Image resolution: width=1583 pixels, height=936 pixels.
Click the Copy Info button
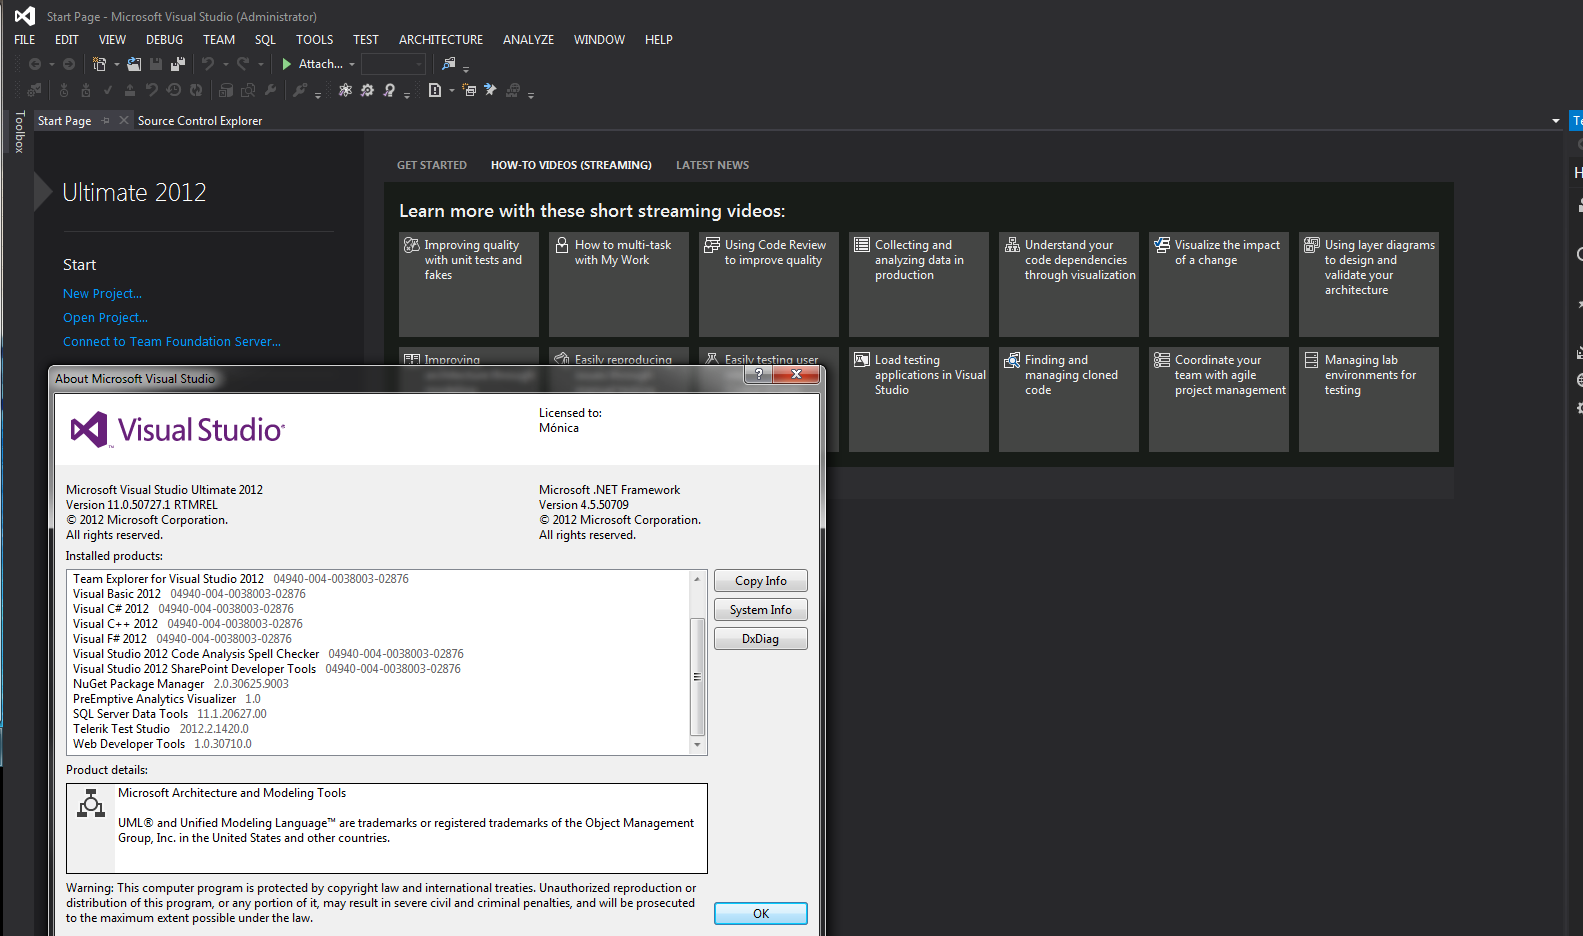[x=761, y=581]
